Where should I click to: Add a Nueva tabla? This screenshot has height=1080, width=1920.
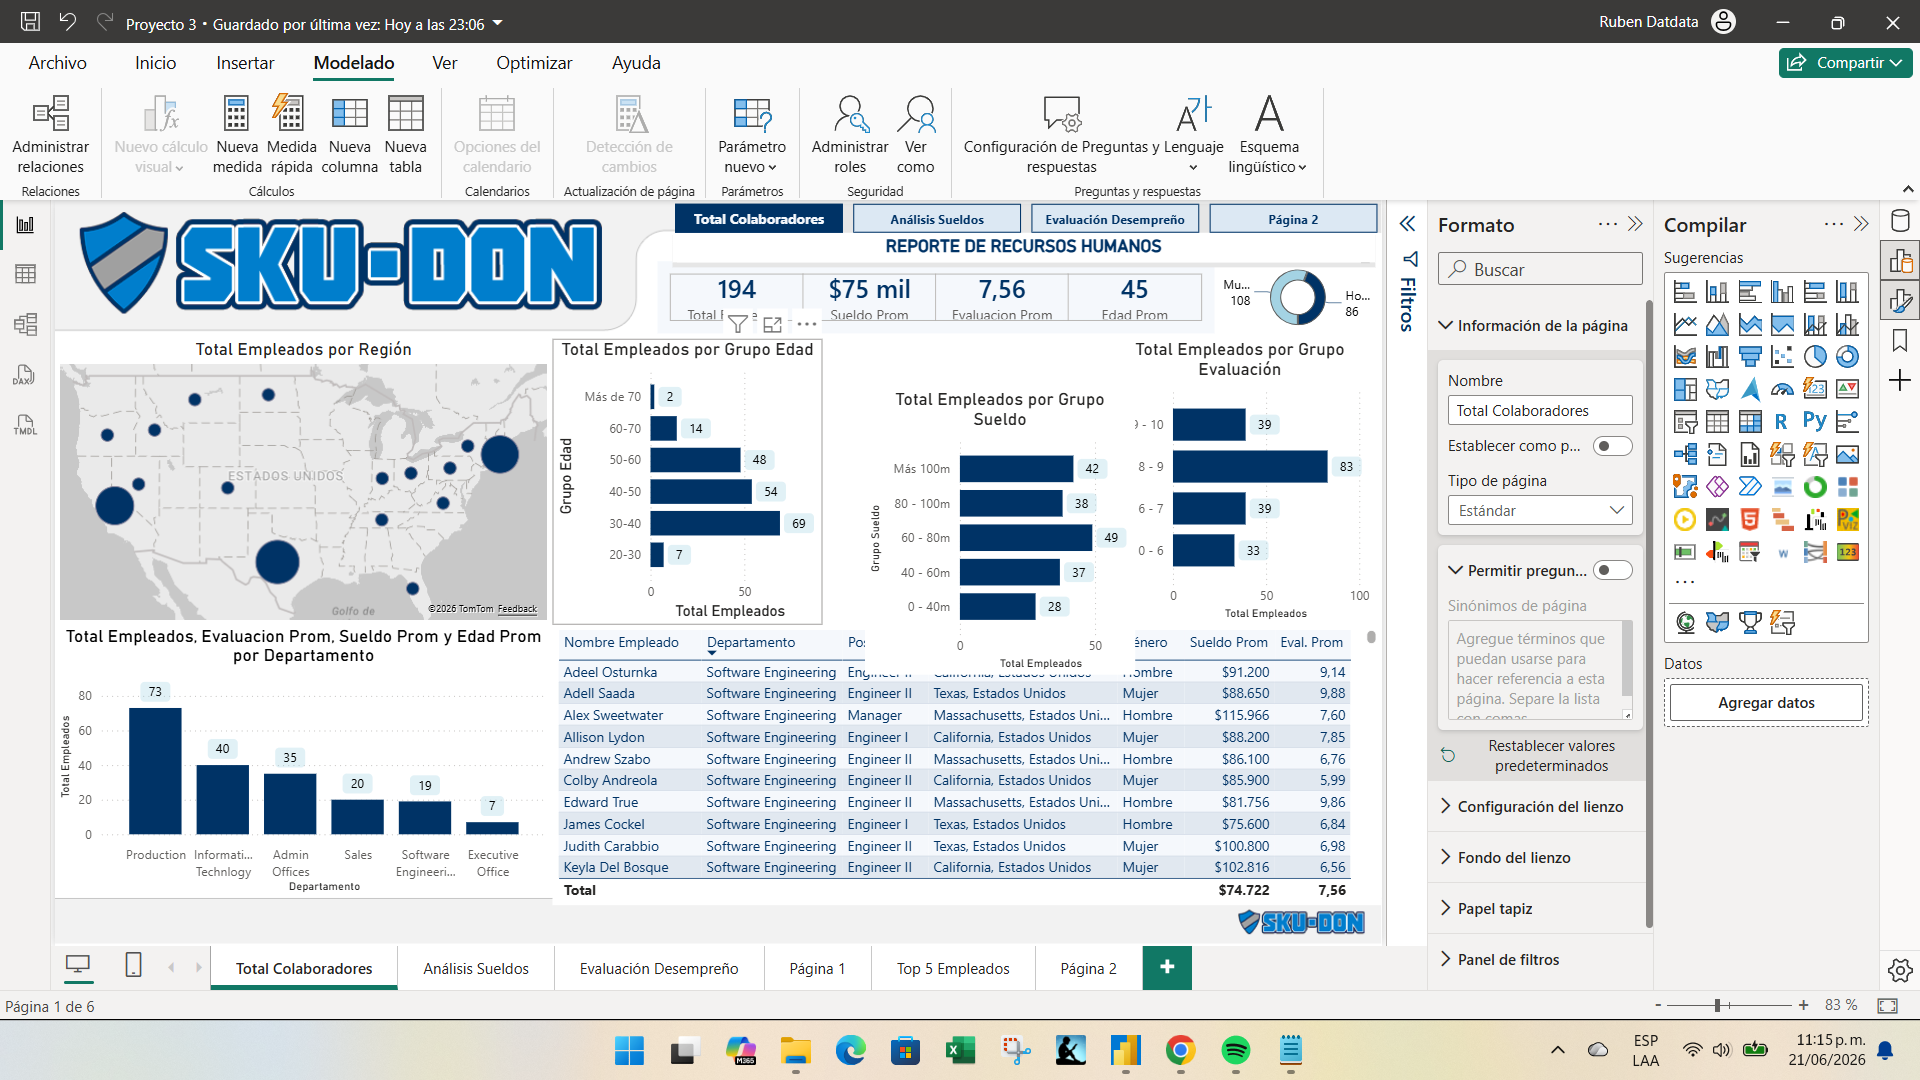(405, 134)
